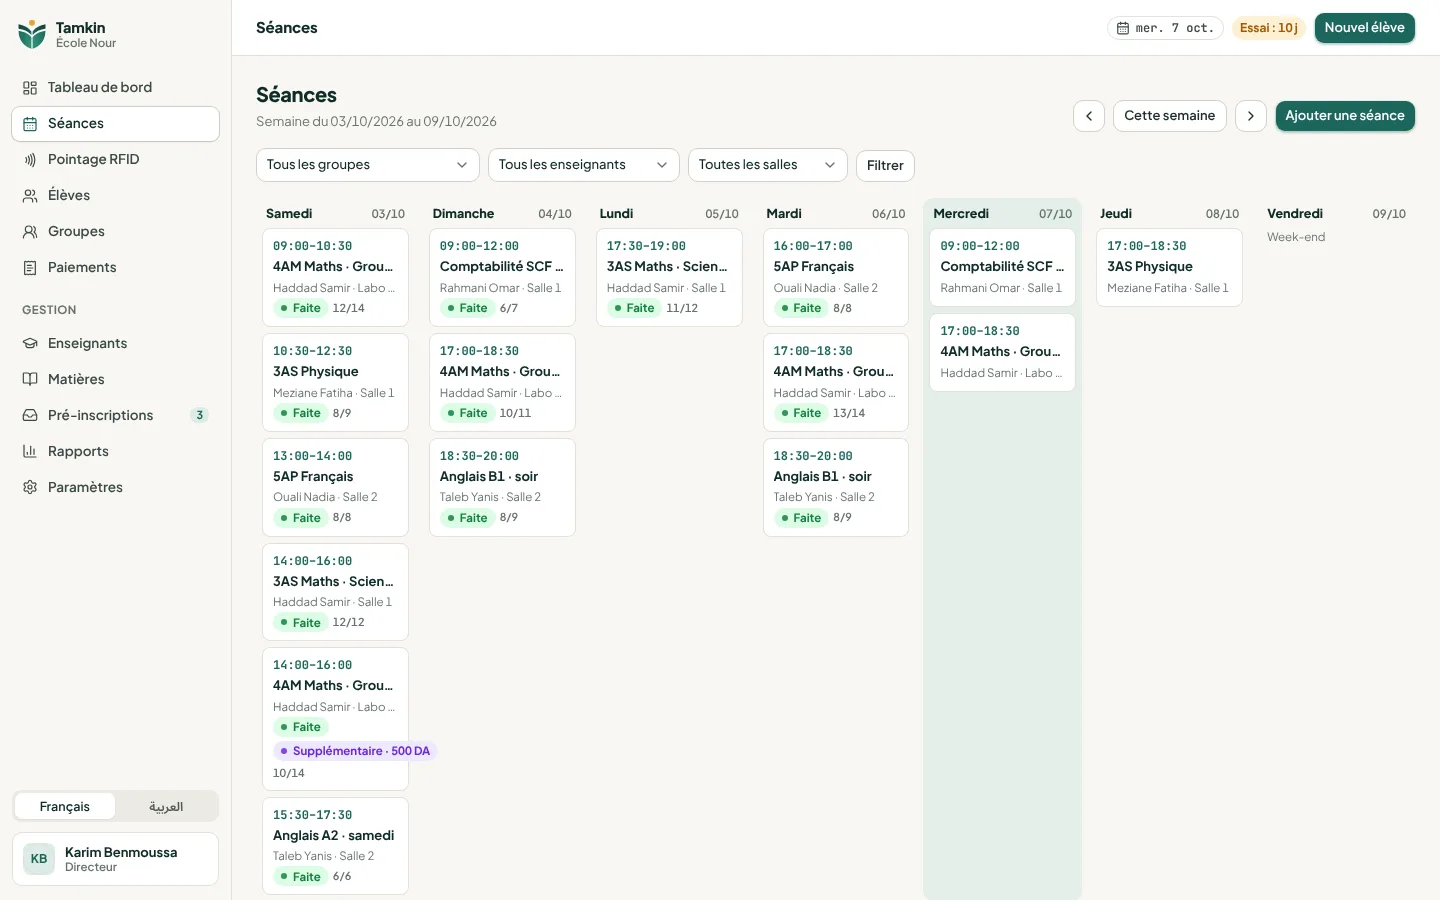This screenshot has width=1440, height=900.
Task: Click the KB user avatar
Action: [x=39, y=859]
